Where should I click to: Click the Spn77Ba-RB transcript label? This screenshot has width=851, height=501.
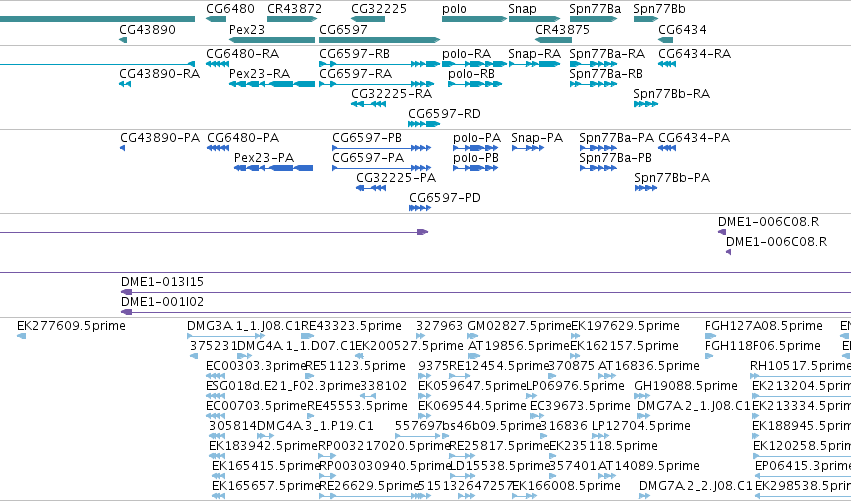(x=606, y=74)
